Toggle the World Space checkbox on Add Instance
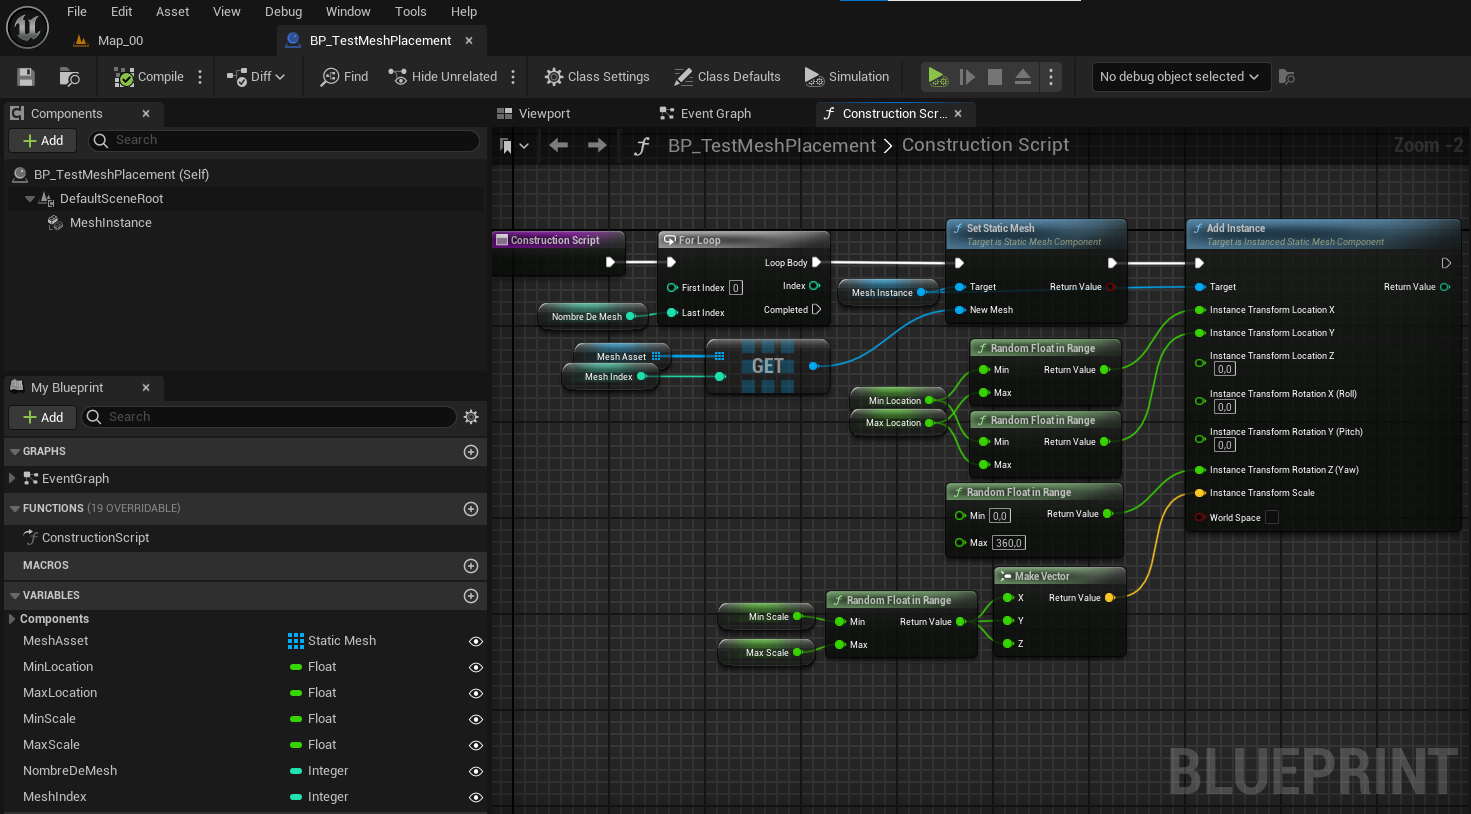This screenshot has width=1471, height=814. coord(1272,518)
